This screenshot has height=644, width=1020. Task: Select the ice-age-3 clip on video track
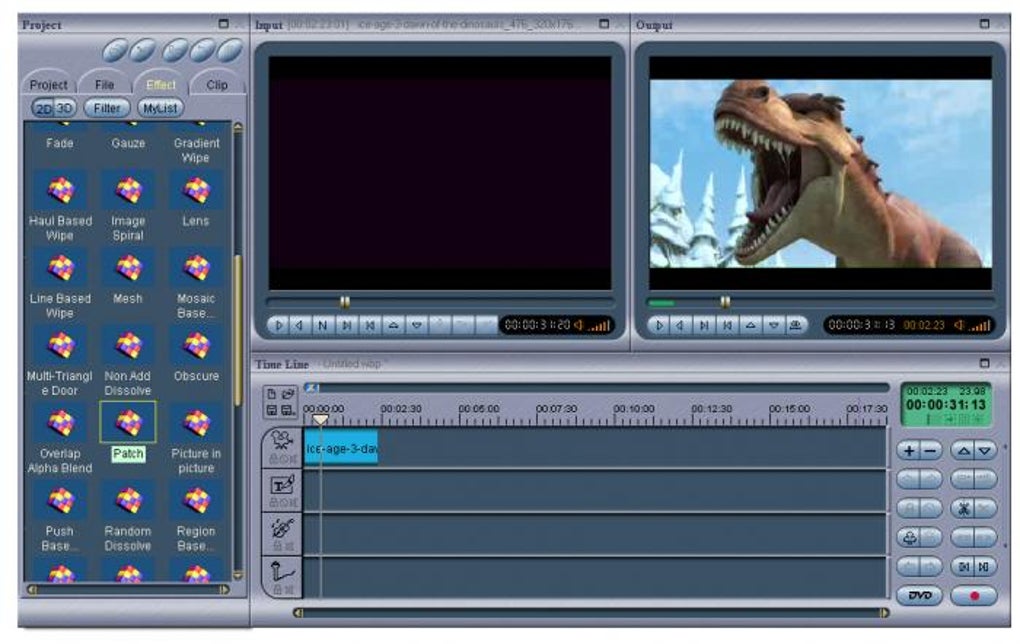(x=341, y=448)
